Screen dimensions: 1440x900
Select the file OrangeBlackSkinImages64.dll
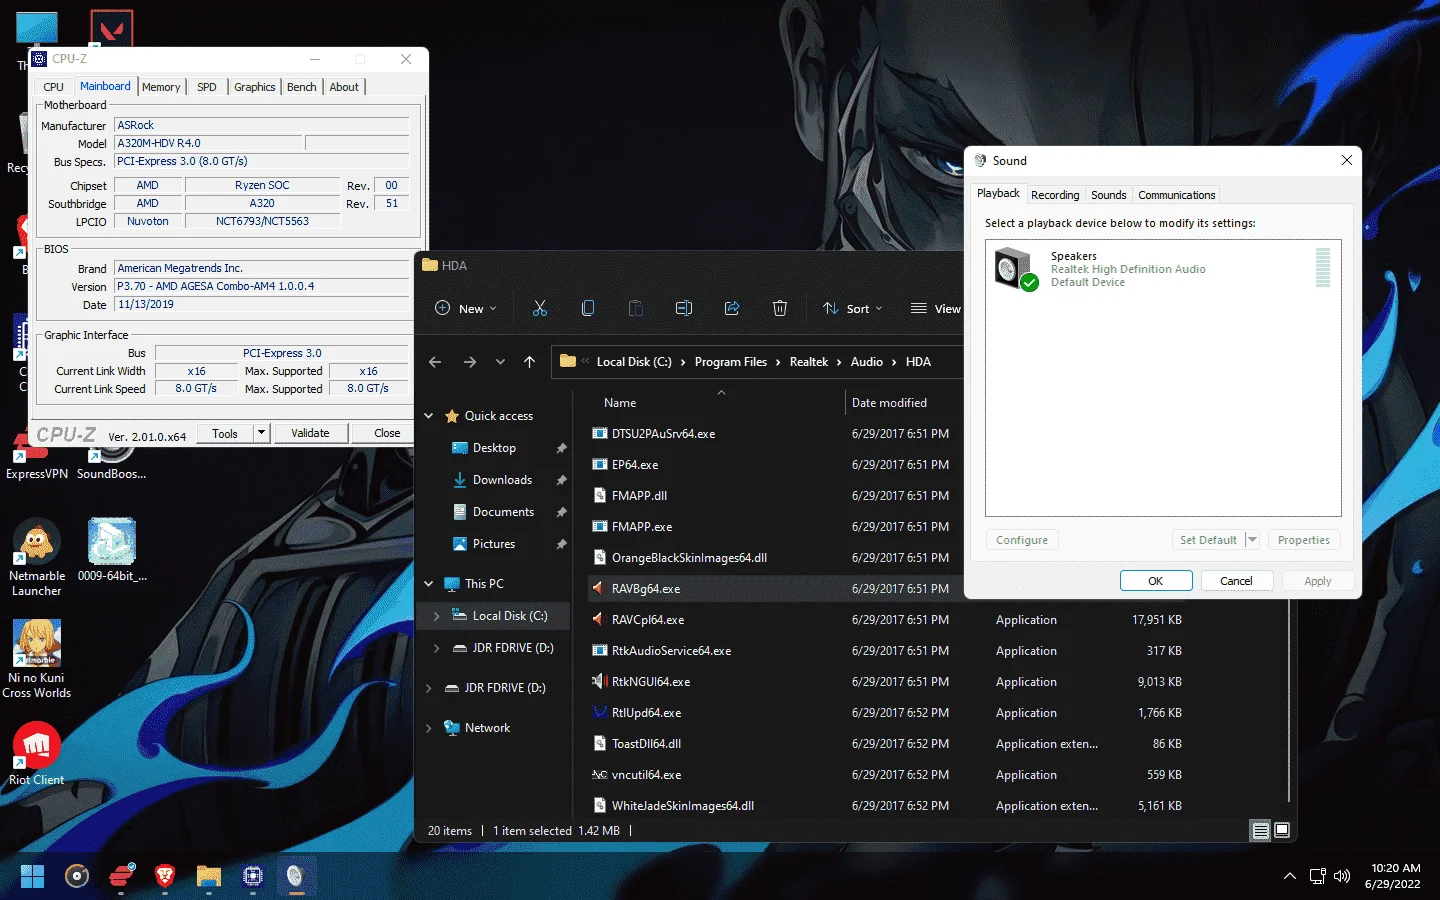[689, 557]
